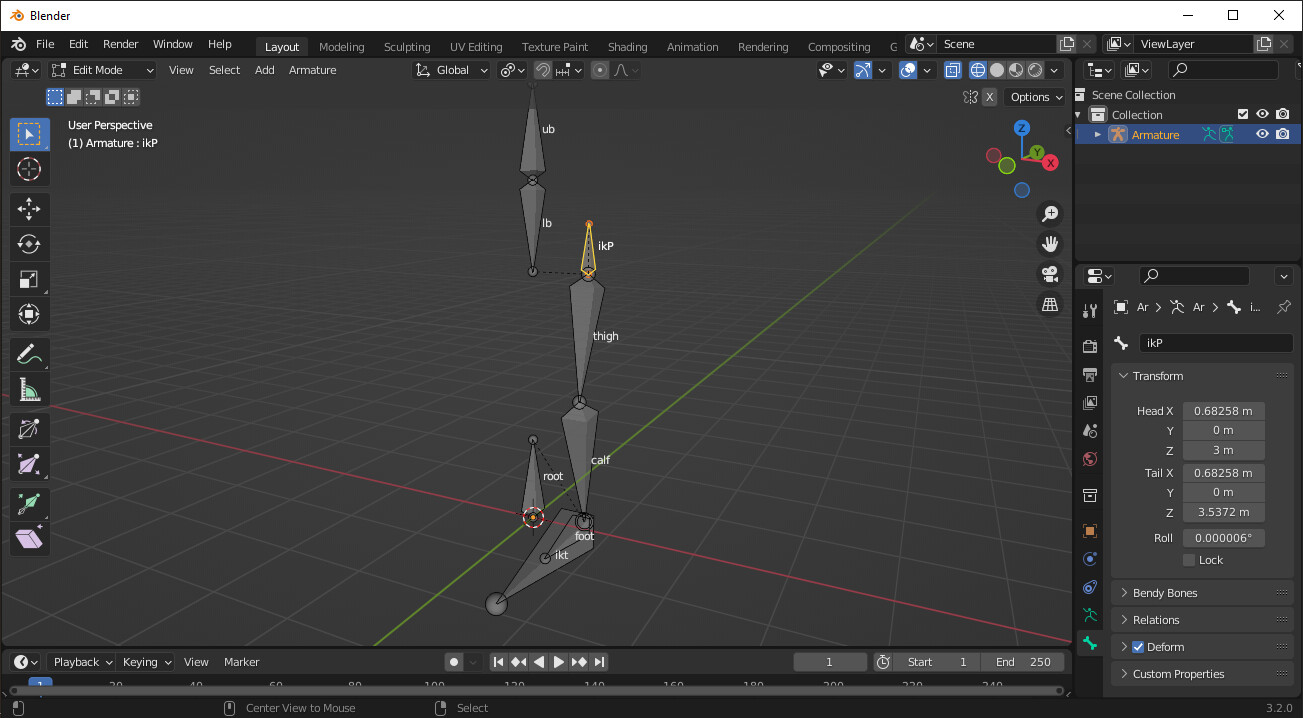Open the Keying dropdown
Screen dimensions: 1303x718
point(146,662)
